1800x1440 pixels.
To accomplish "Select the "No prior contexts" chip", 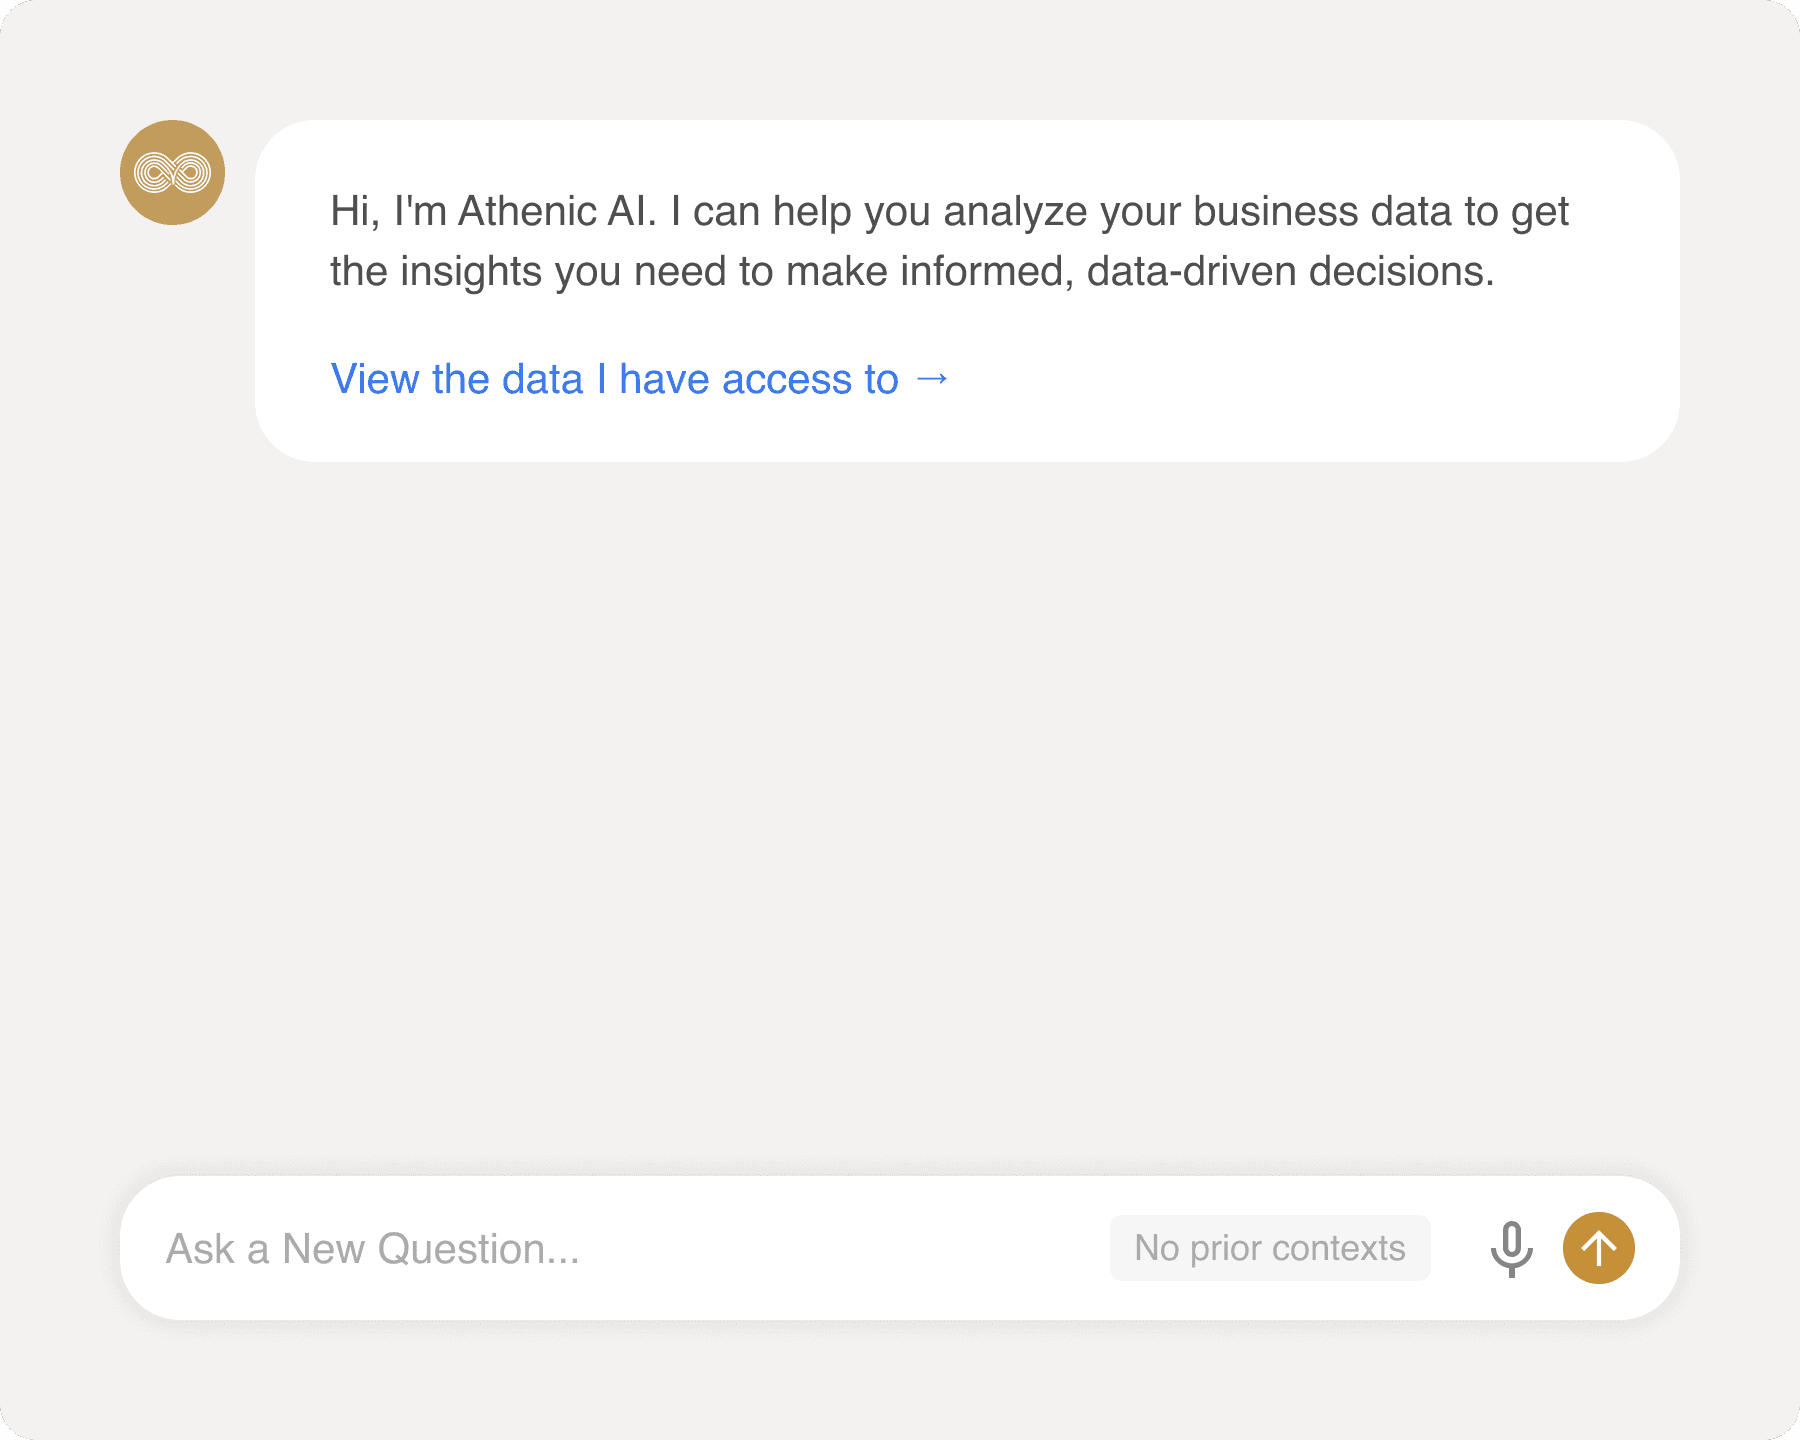I will tap(1270, 1248).
